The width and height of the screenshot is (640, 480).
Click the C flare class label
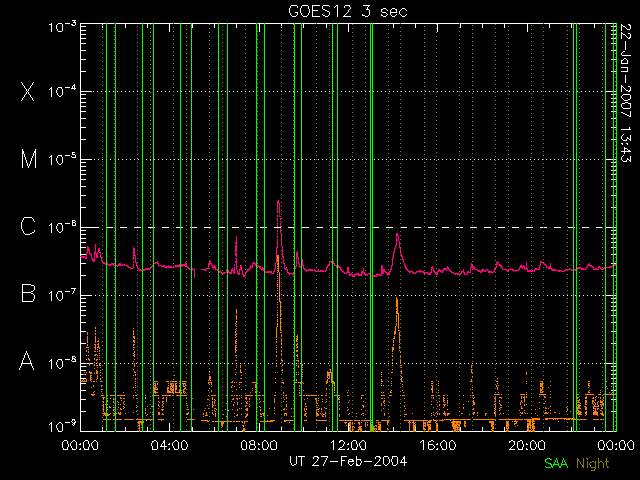pos(28,226)
